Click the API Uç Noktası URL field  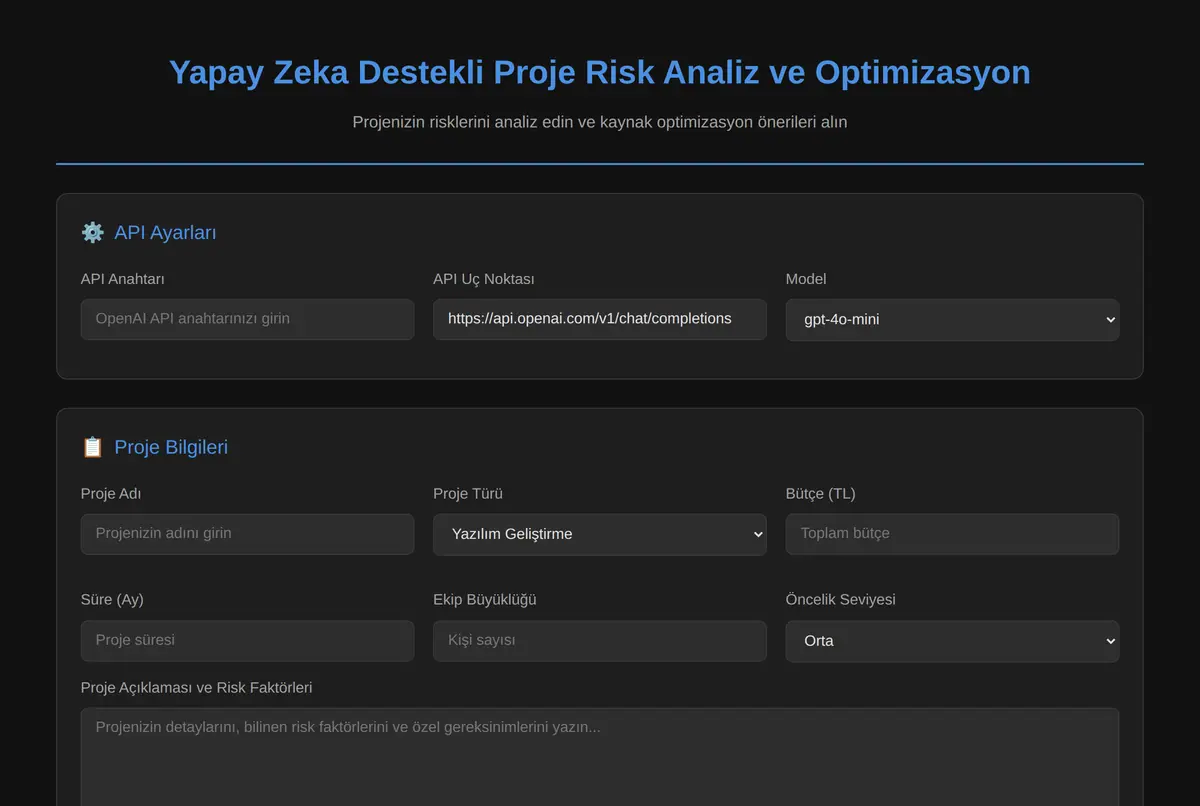(600, 319)
